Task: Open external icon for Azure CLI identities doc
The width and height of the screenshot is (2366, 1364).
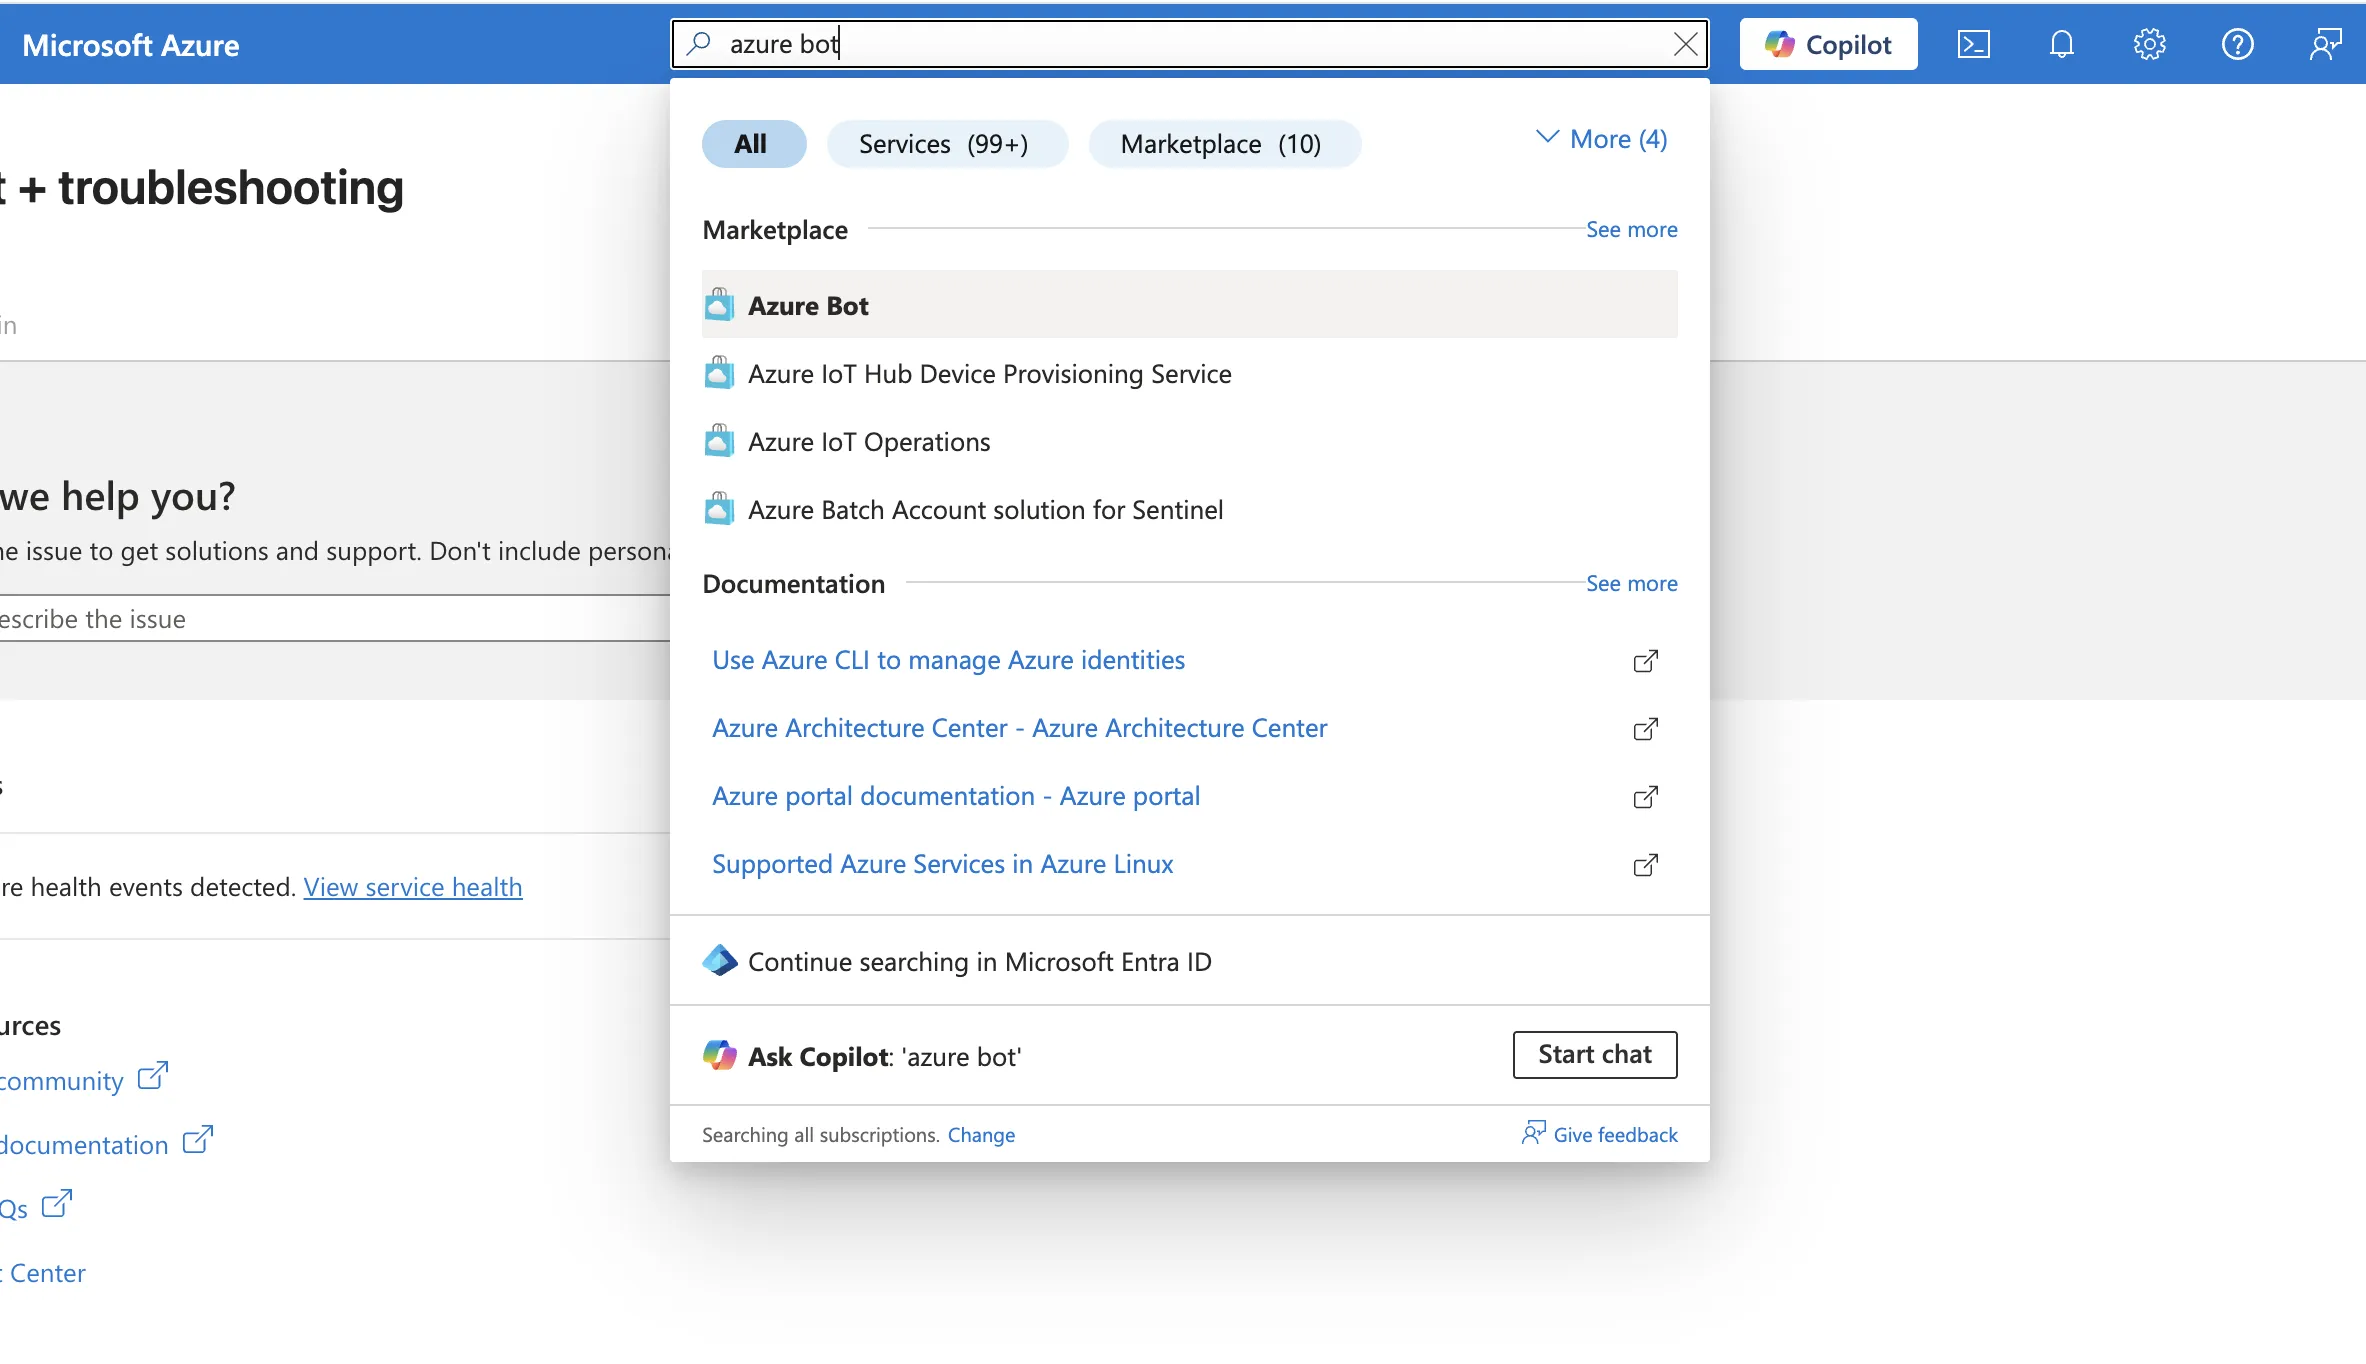Action: coord(1645,661)
